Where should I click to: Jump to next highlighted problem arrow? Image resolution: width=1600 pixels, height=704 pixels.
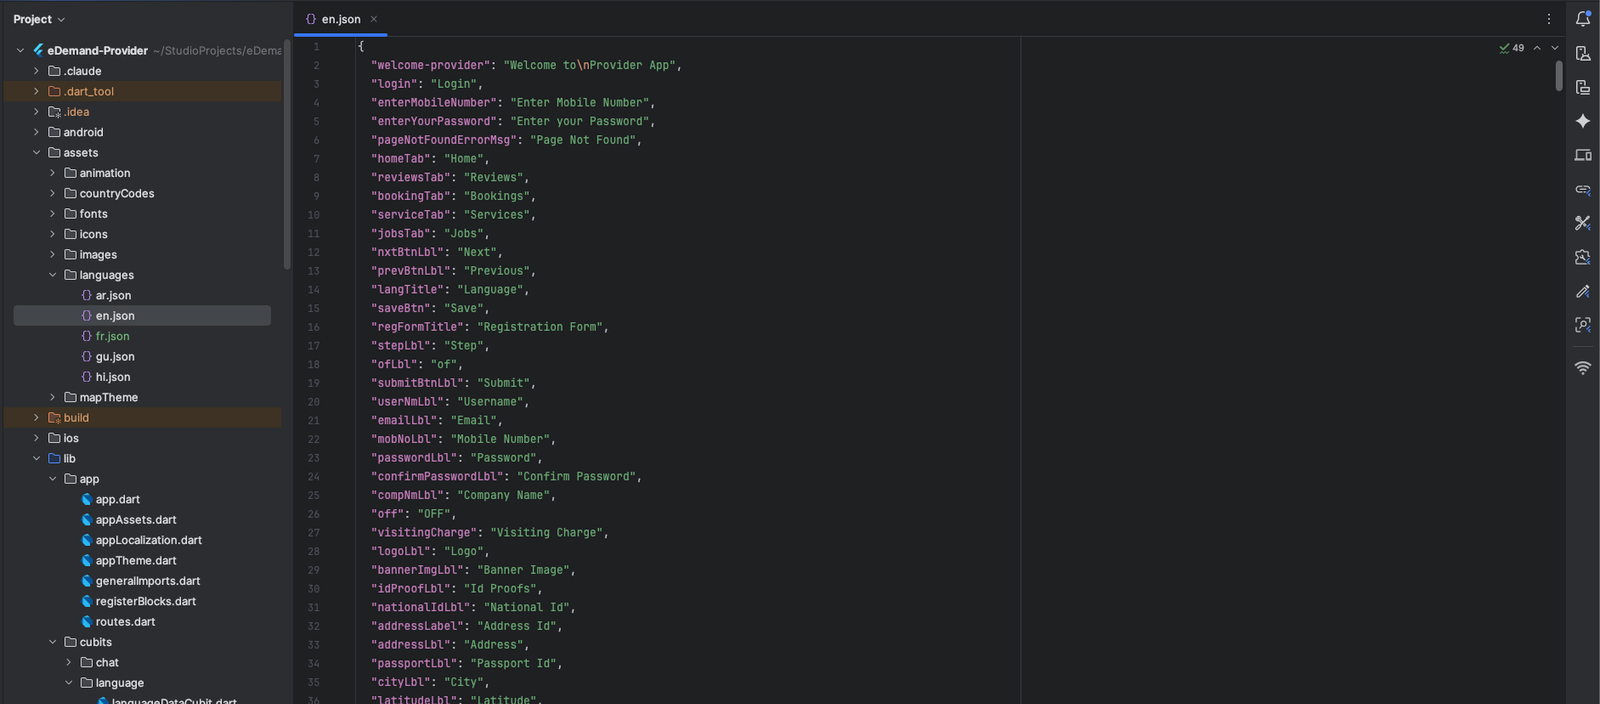coord(1555,48)
